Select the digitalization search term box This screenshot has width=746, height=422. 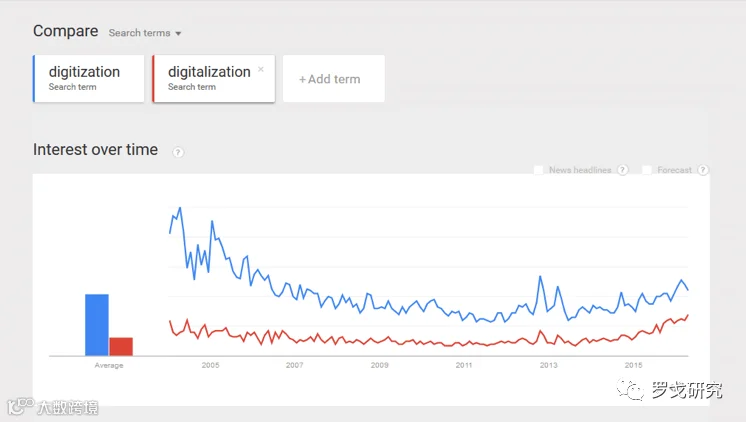pyautogui.click(x=214, y=79)
